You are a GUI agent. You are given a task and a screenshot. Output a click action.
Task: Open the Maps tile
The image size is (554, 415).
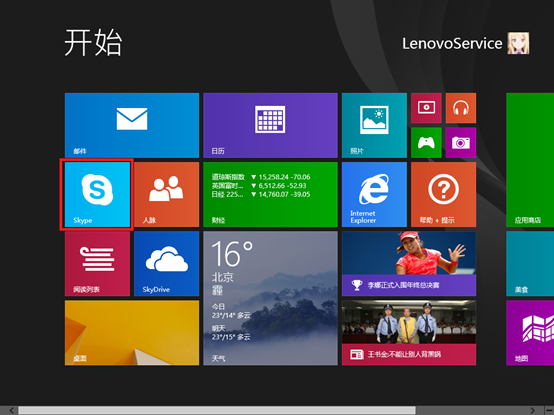click(x=530, y=333)
